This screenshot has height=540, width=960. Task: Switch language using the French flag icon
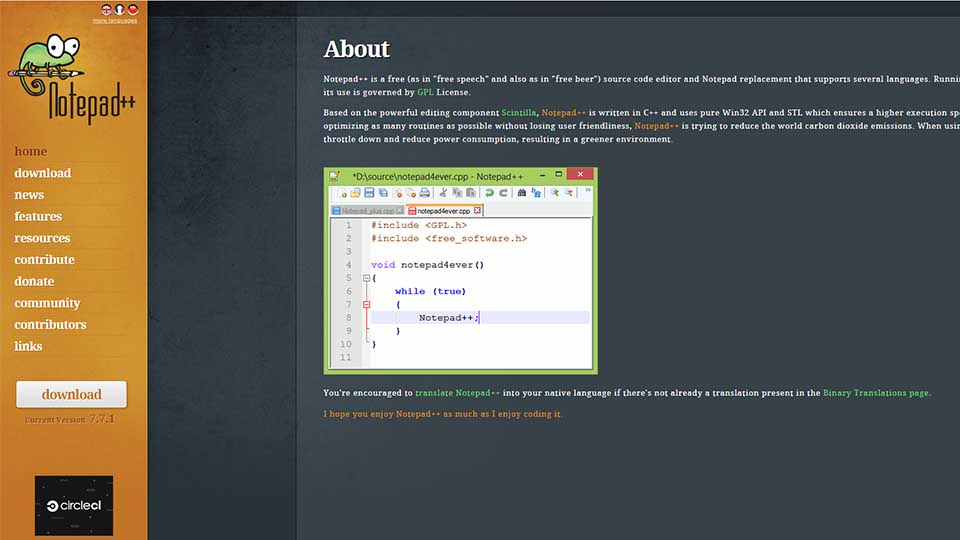point(119,9)
